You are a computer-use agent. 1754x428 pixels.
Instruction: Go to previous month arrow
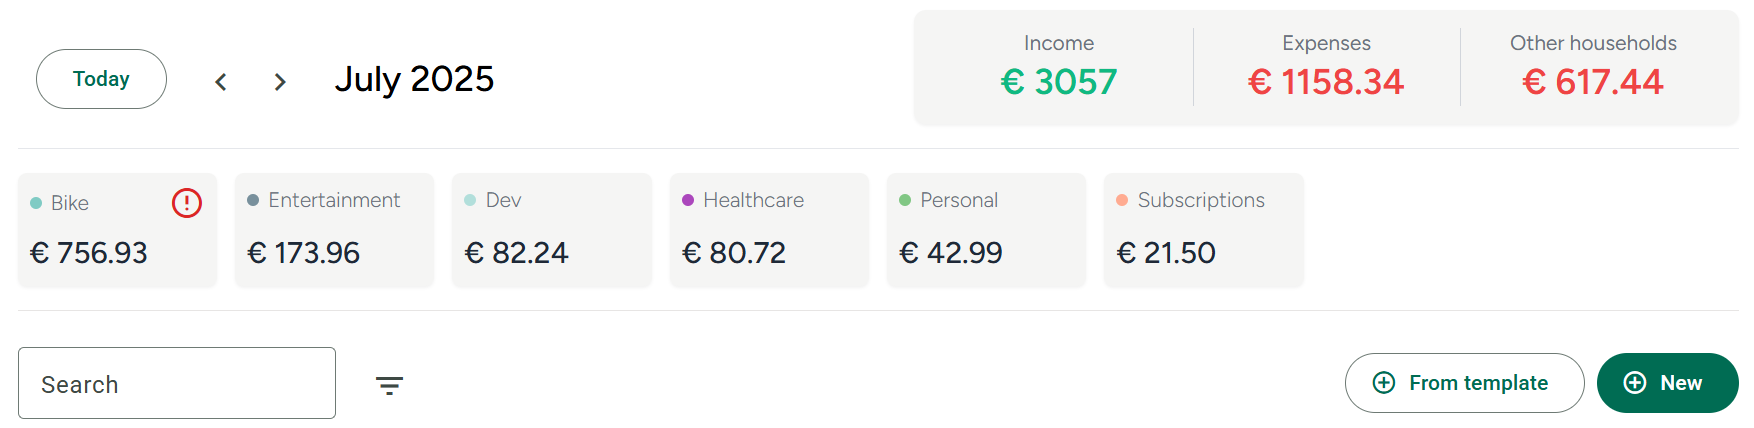[x=221, y=82]
